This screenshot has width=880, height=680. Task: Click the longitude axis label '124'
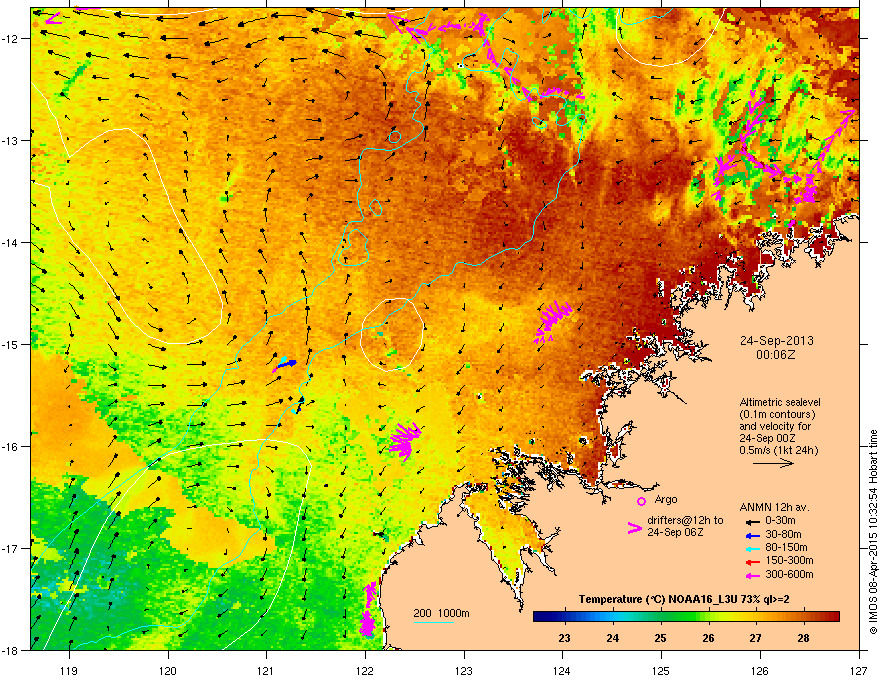562,670
